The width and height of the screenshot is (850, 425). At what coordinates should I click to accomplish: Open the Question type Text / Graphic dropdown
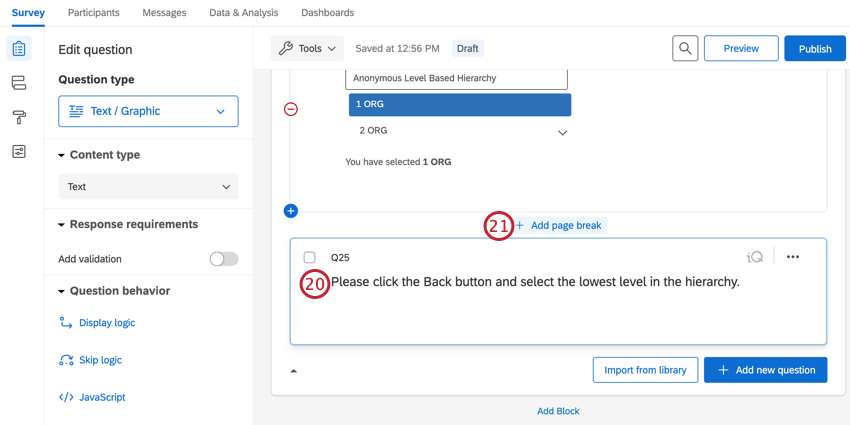pos(148,111)
